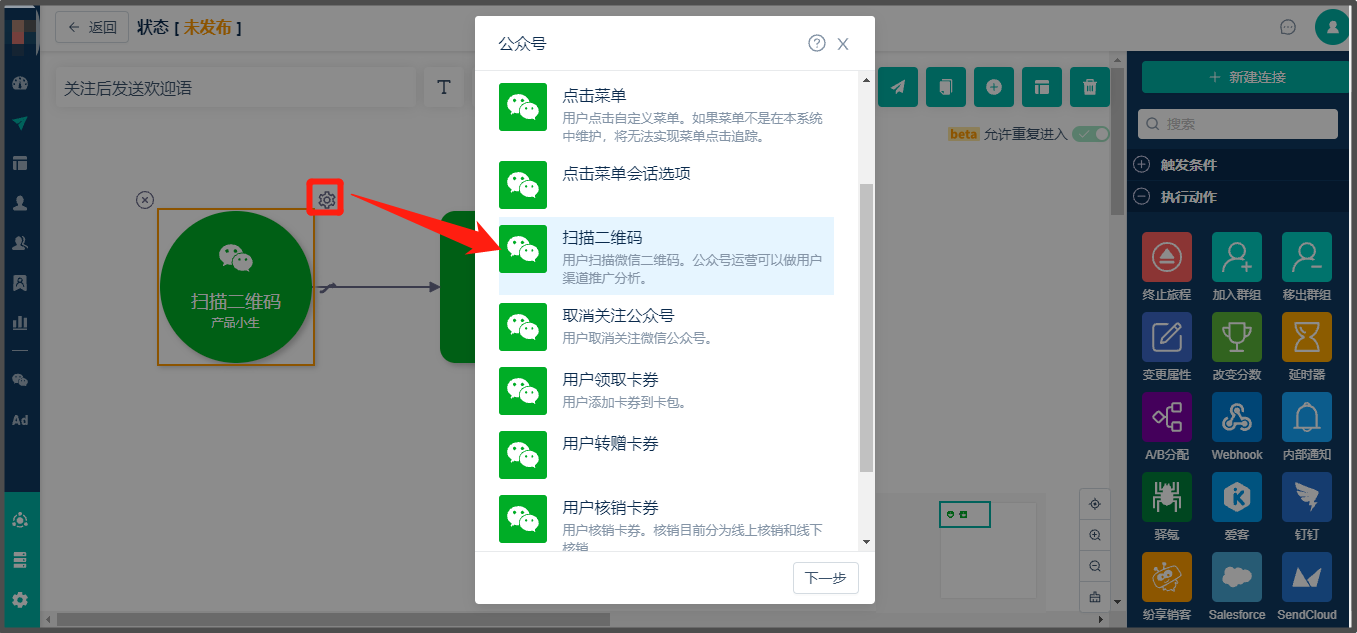
Task: Select the 延时器 hourglass icon
Action: 1307,337
